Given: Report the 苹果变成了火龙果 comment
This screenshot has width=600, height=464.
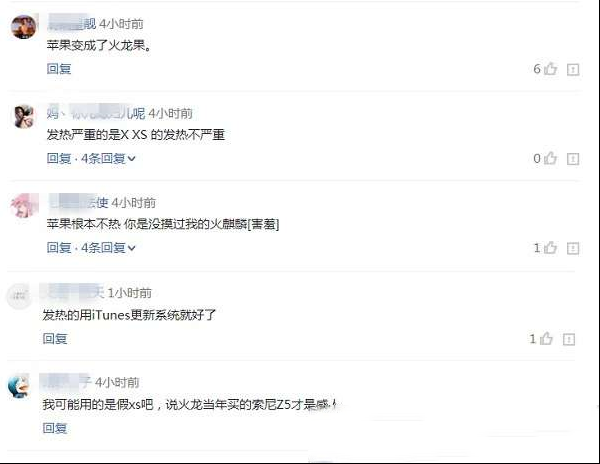Looking at the screenshot, I should [572, 69].
